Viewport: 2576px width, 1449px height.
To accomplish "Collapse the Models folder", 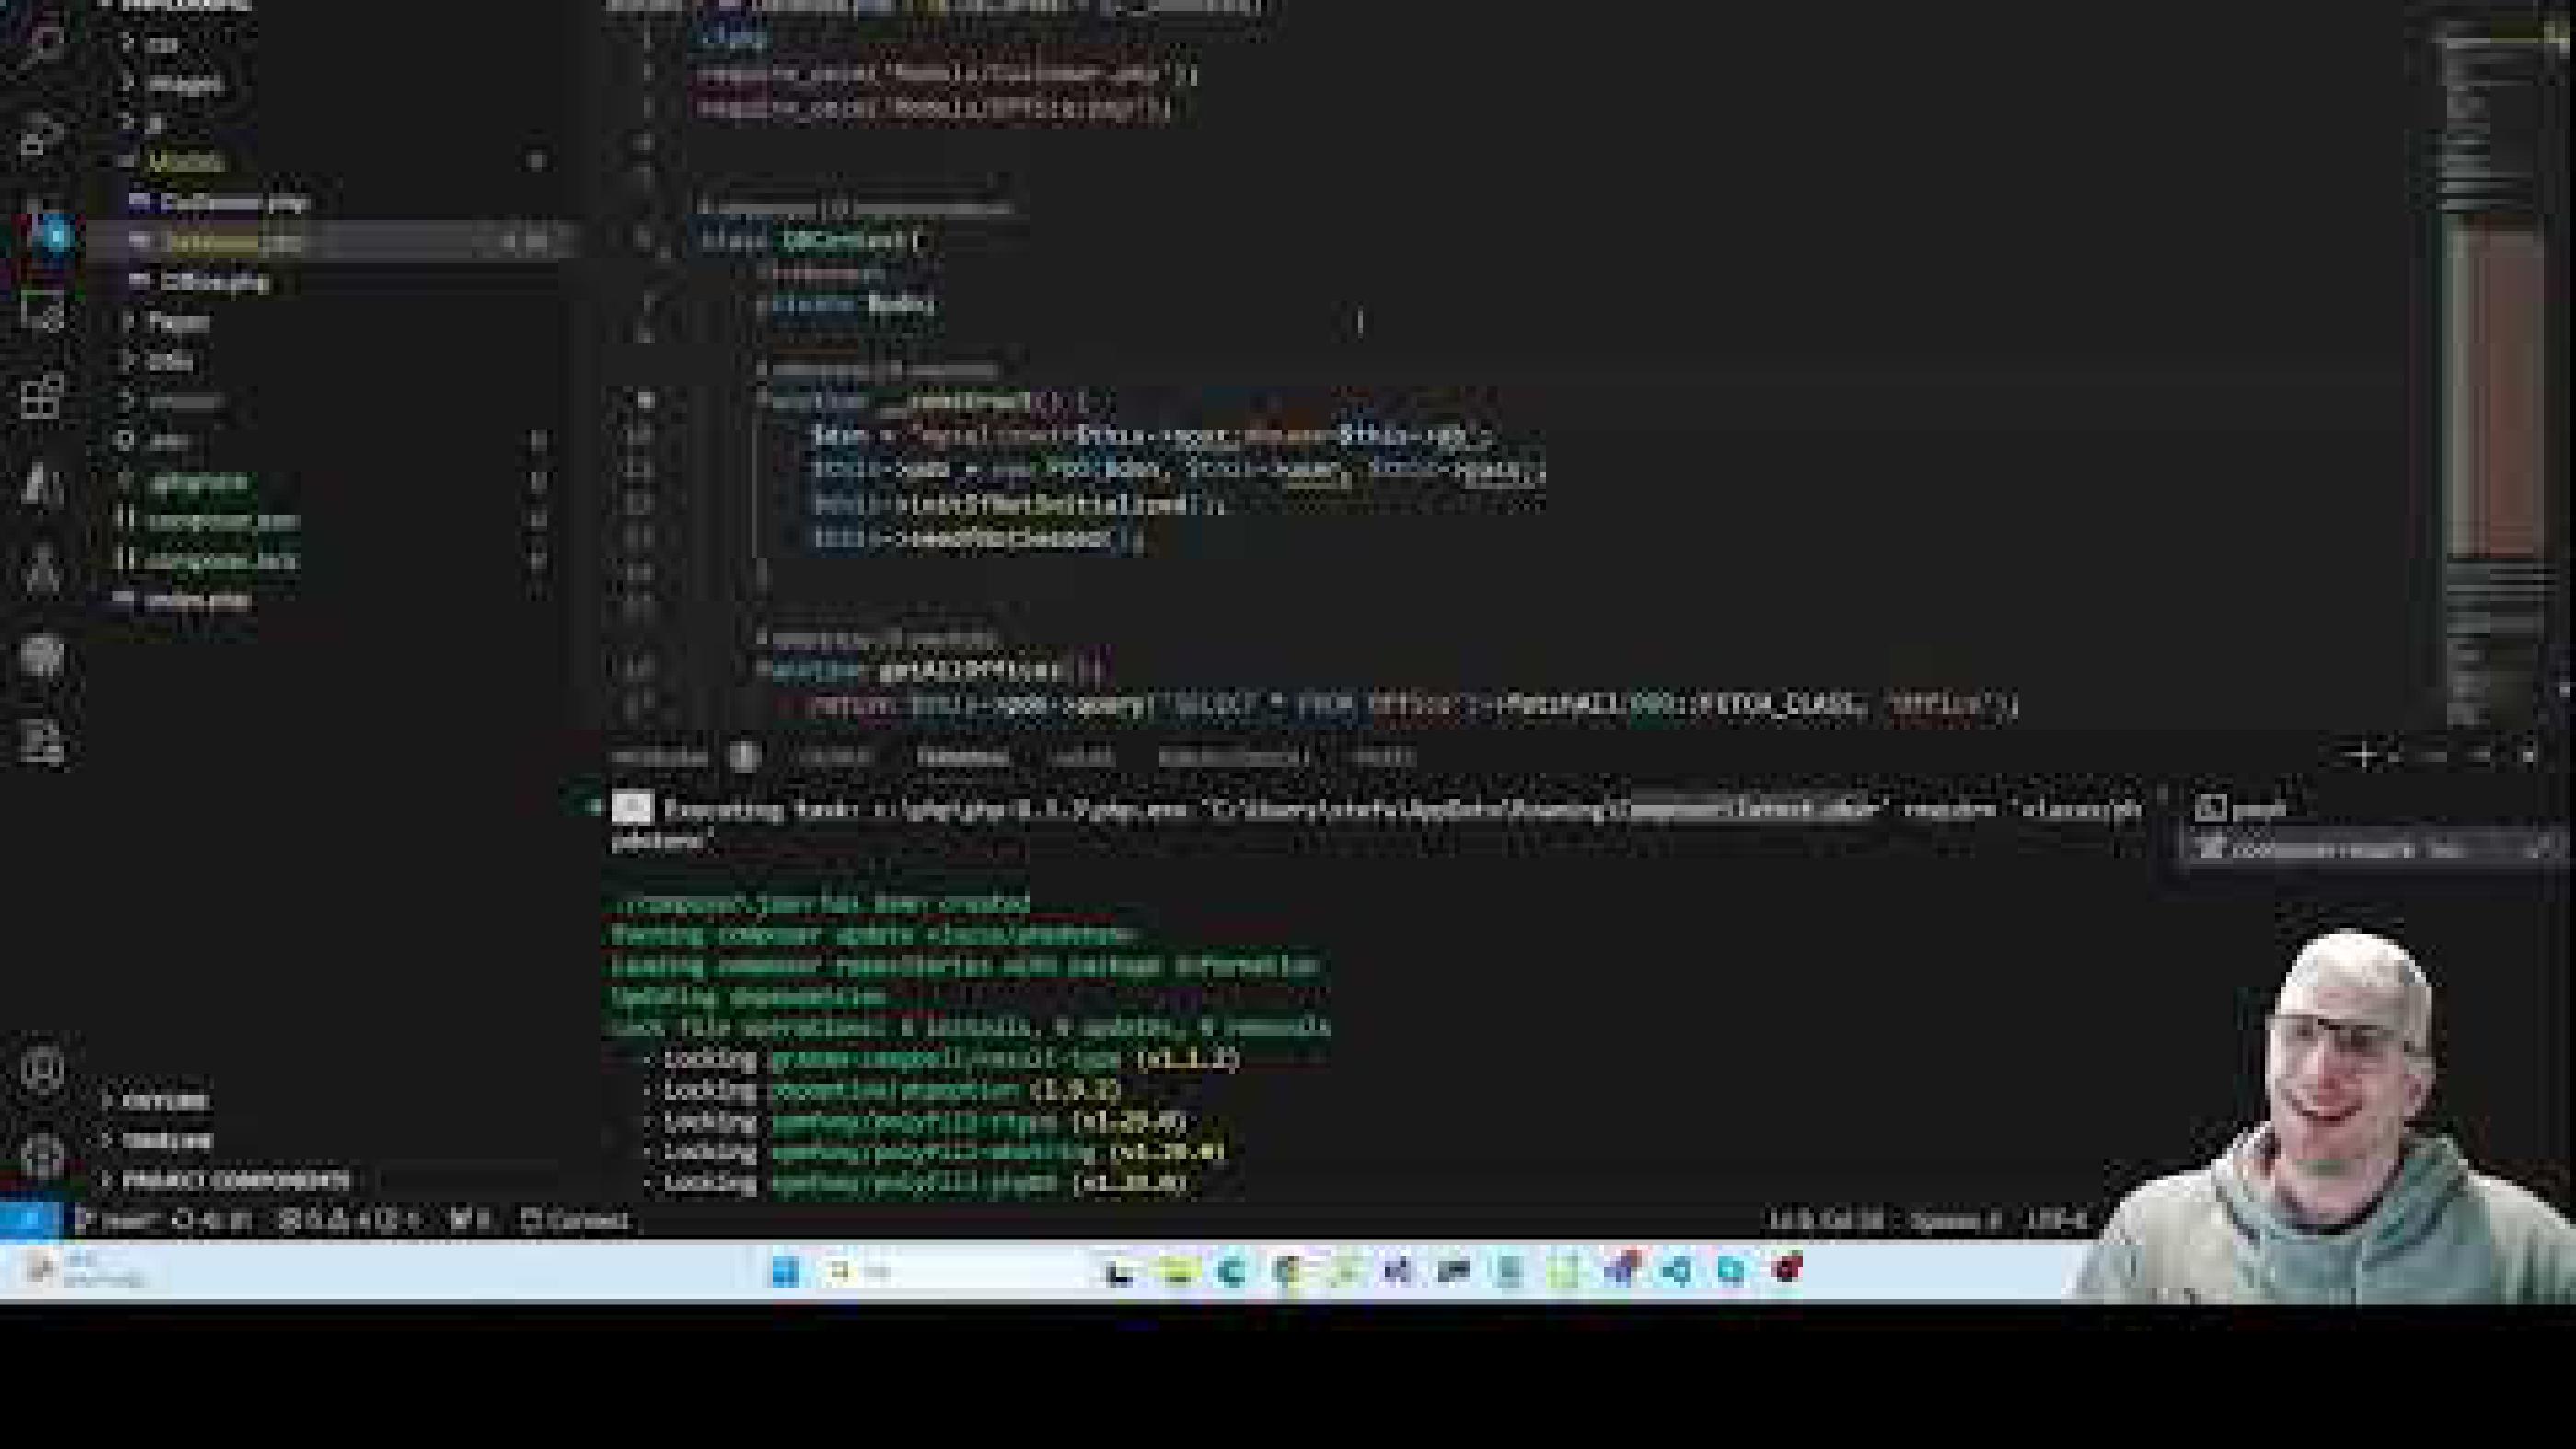I will tap(185, 162).
